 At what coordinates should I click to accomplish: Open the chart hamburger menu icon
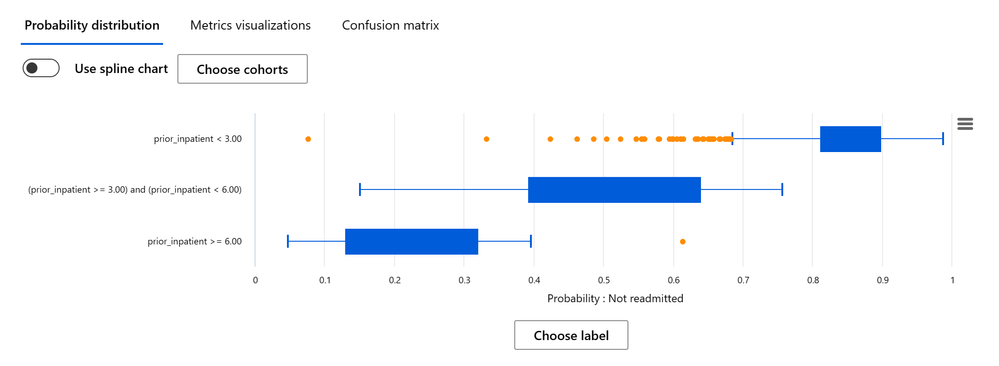tap(965, 124)
